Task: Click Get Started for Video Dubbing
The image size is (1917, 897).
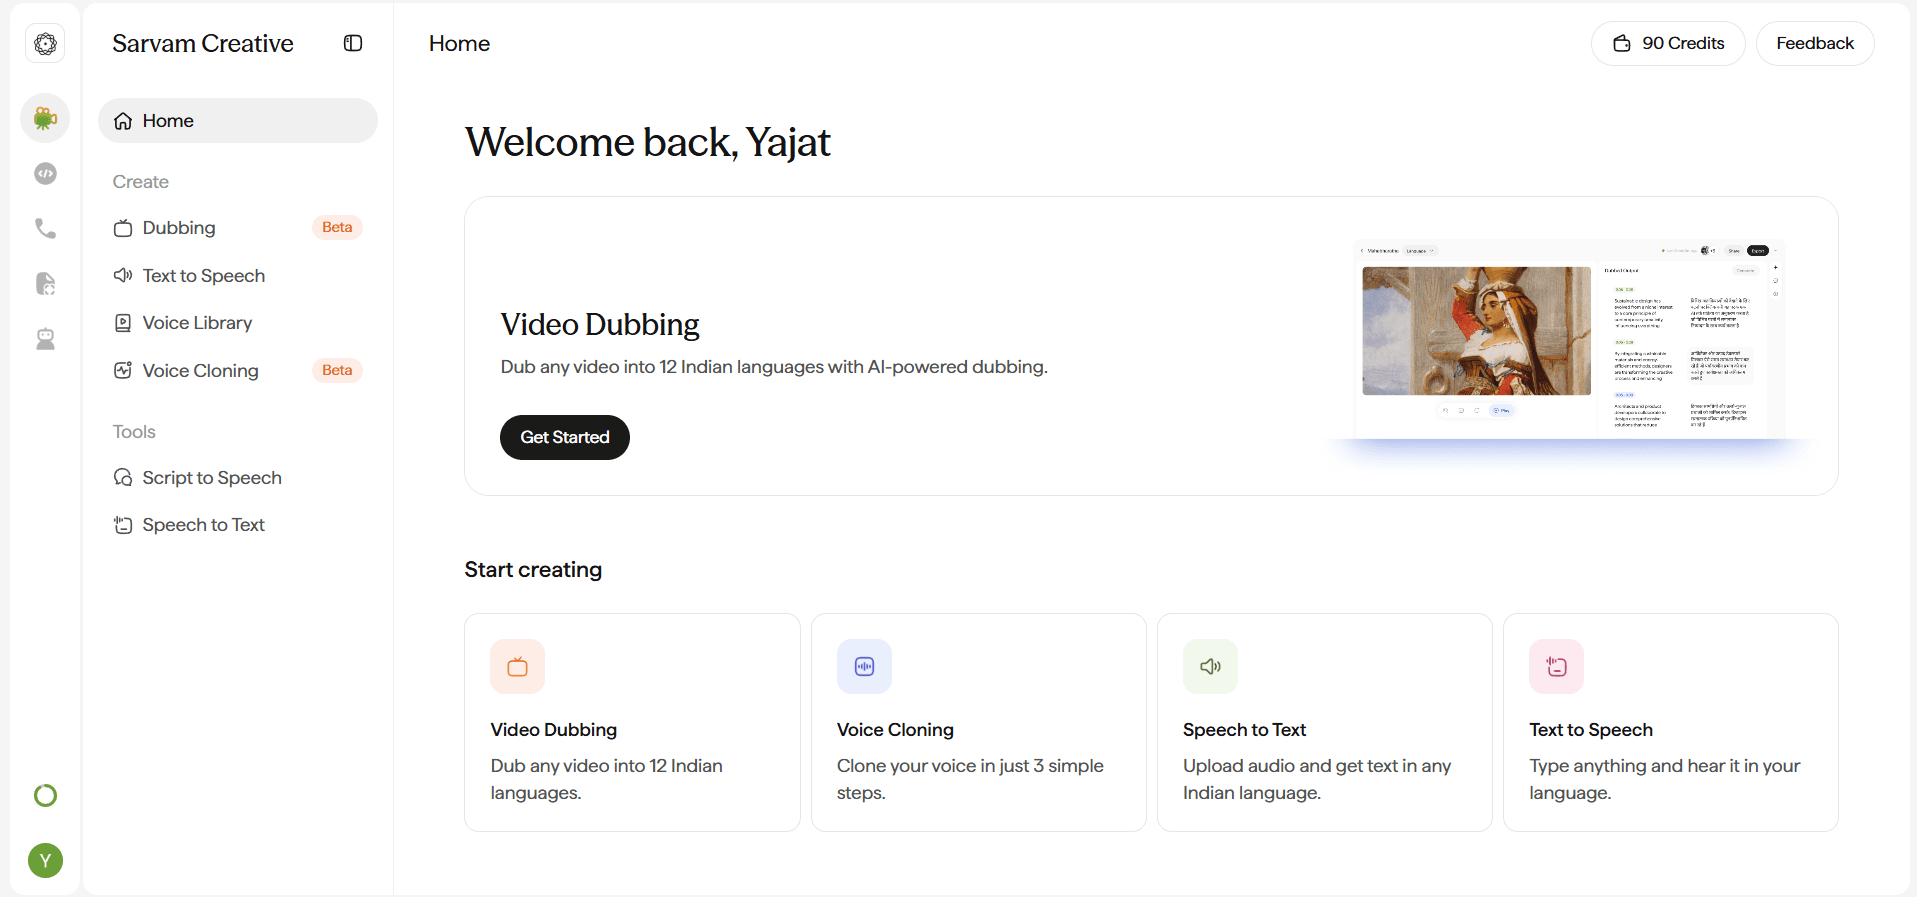Action: click(565, 438)
